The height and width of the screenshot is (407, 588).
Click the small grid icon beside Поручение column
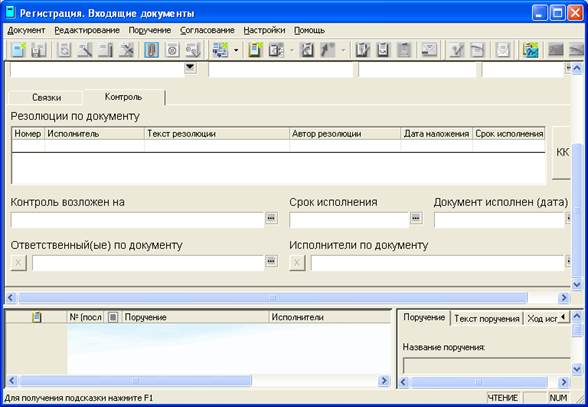tap(112, 317)
